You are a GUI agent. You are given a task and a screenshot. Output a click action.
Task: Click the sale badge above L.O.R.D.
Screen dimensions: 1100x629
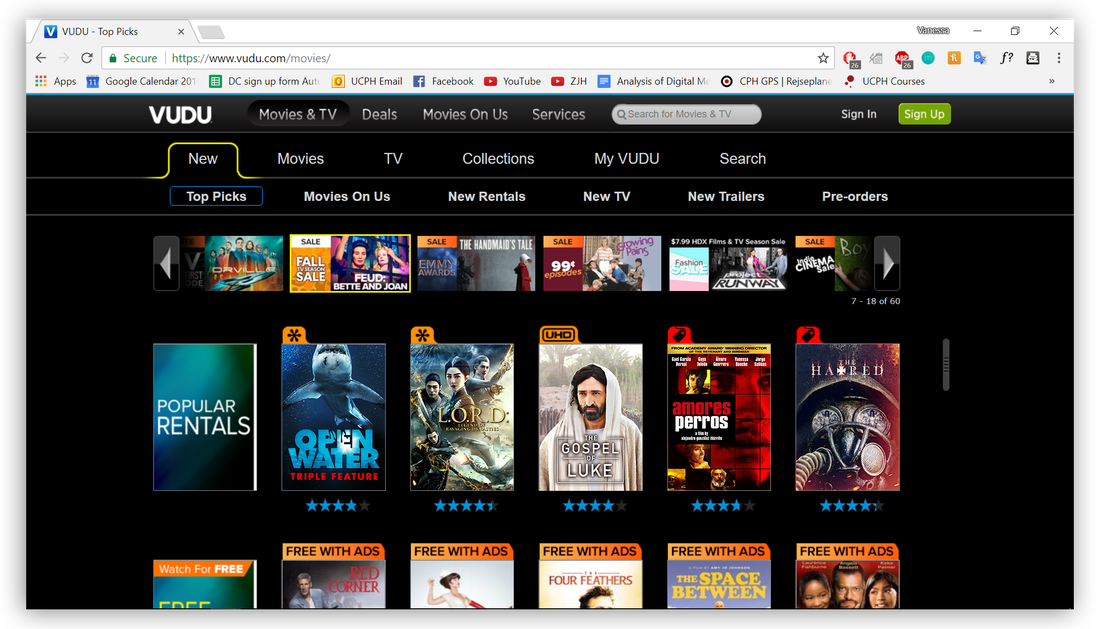[422, 334]
